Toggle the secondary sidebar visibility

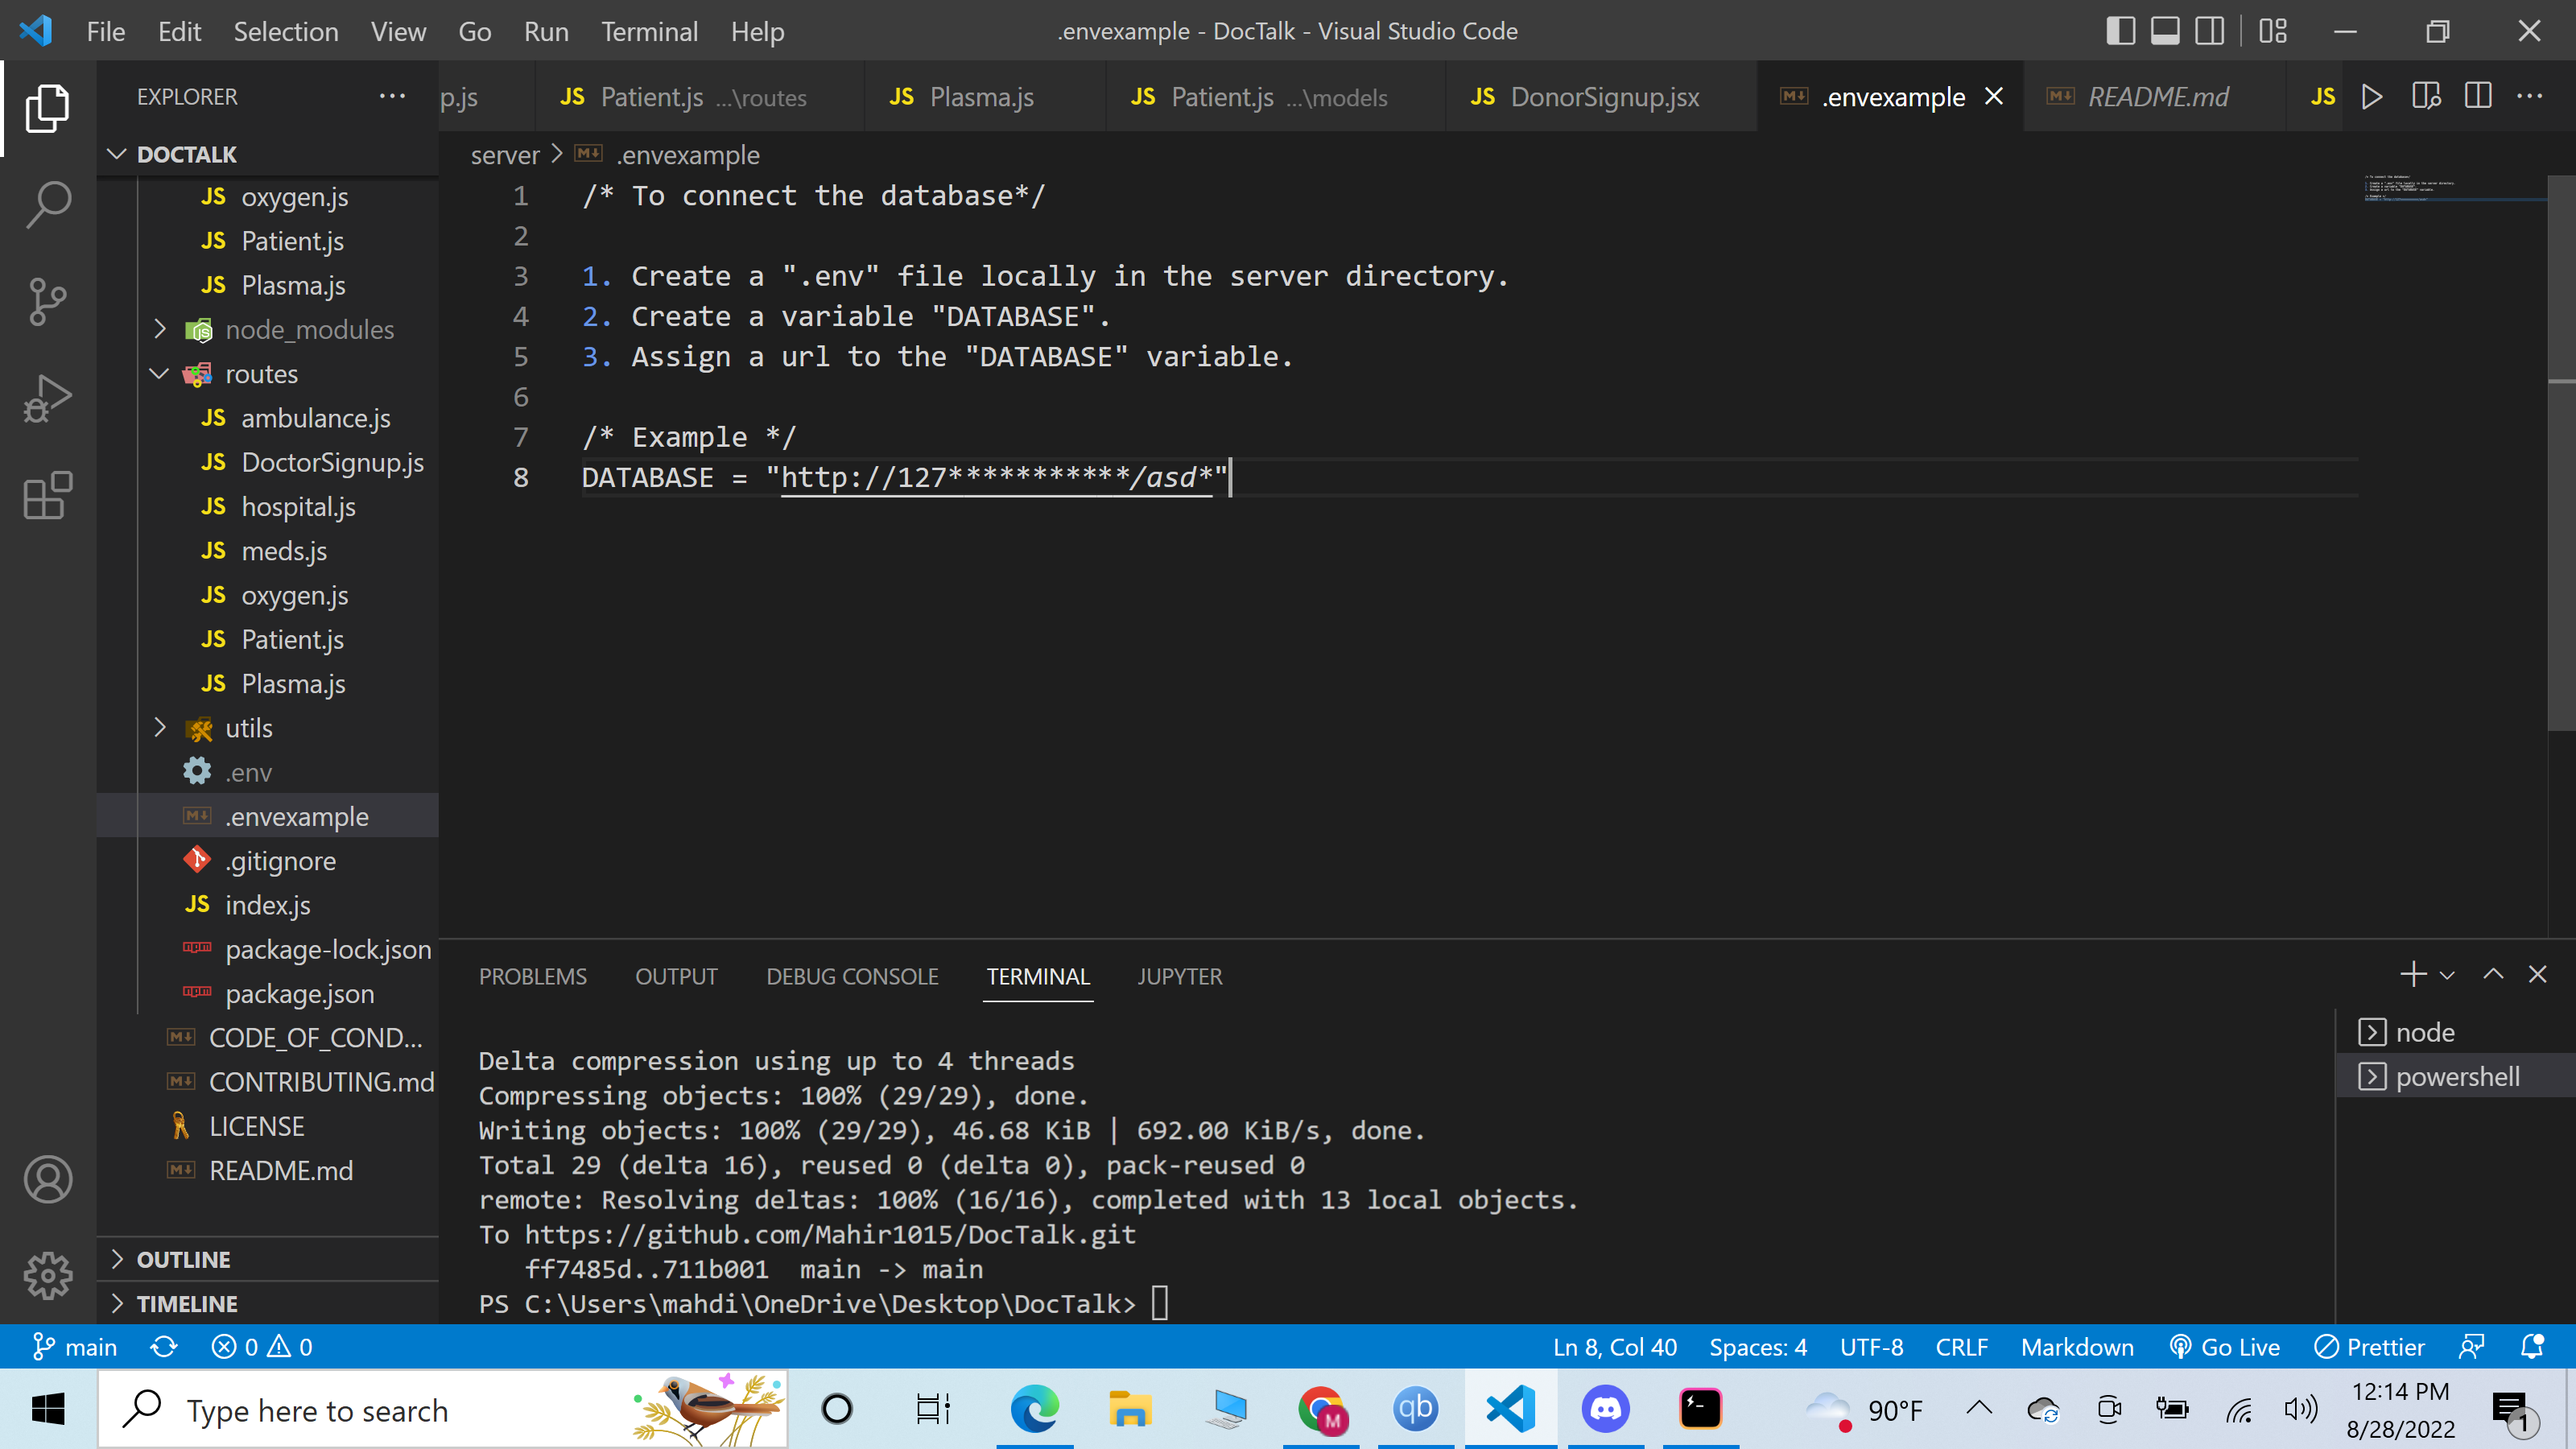point(2209,31)
